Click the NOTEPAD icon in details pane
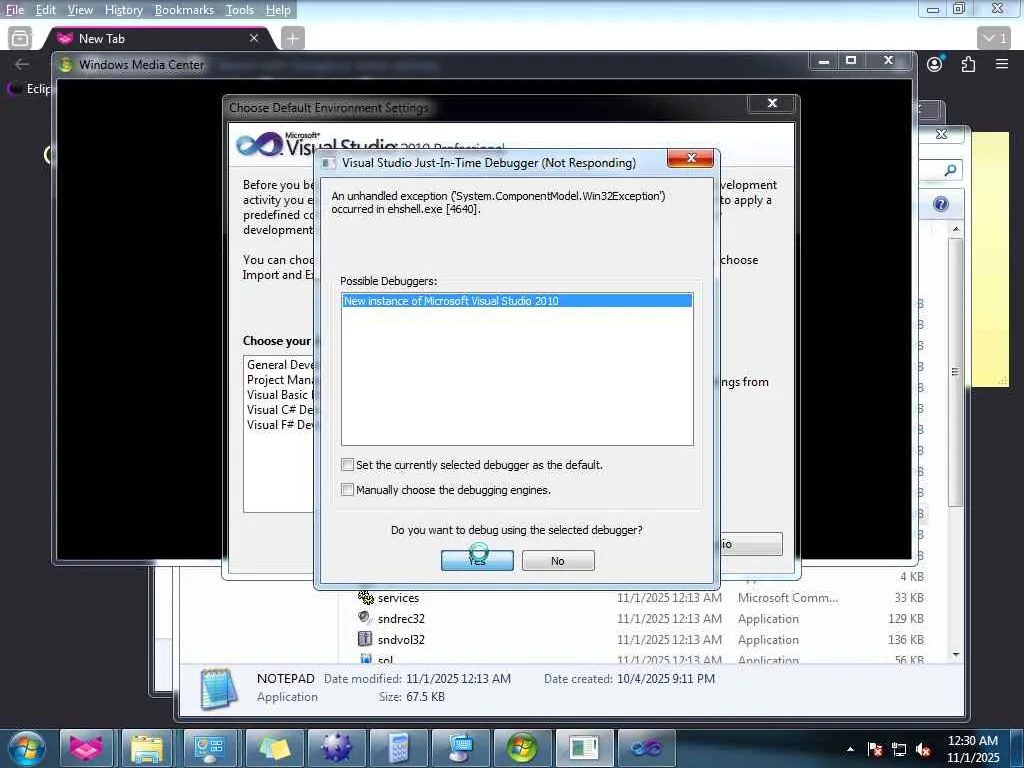Screen dimensions: 1024x768 pyautogui.click(x=218, y=688)
